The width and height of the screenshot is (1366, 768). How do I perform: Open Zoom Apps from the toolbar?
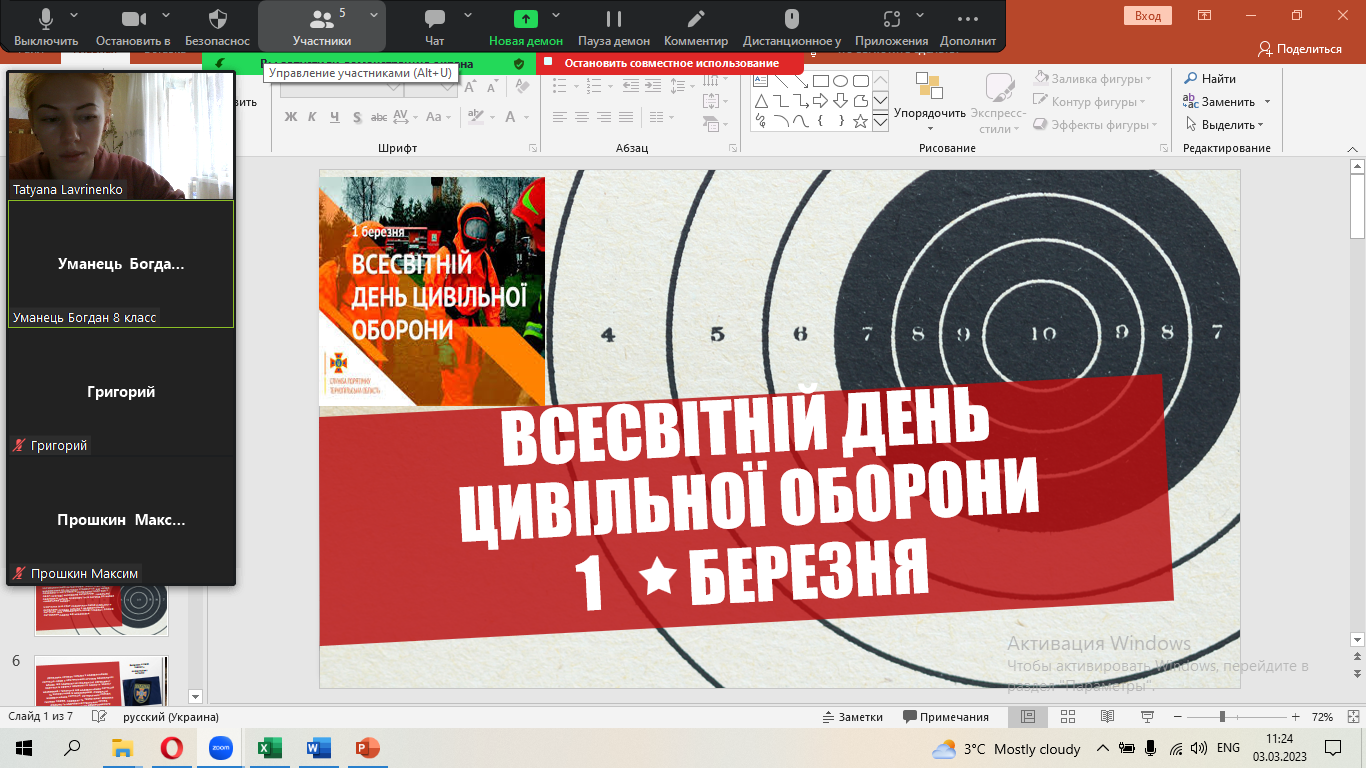coord(891,27)
